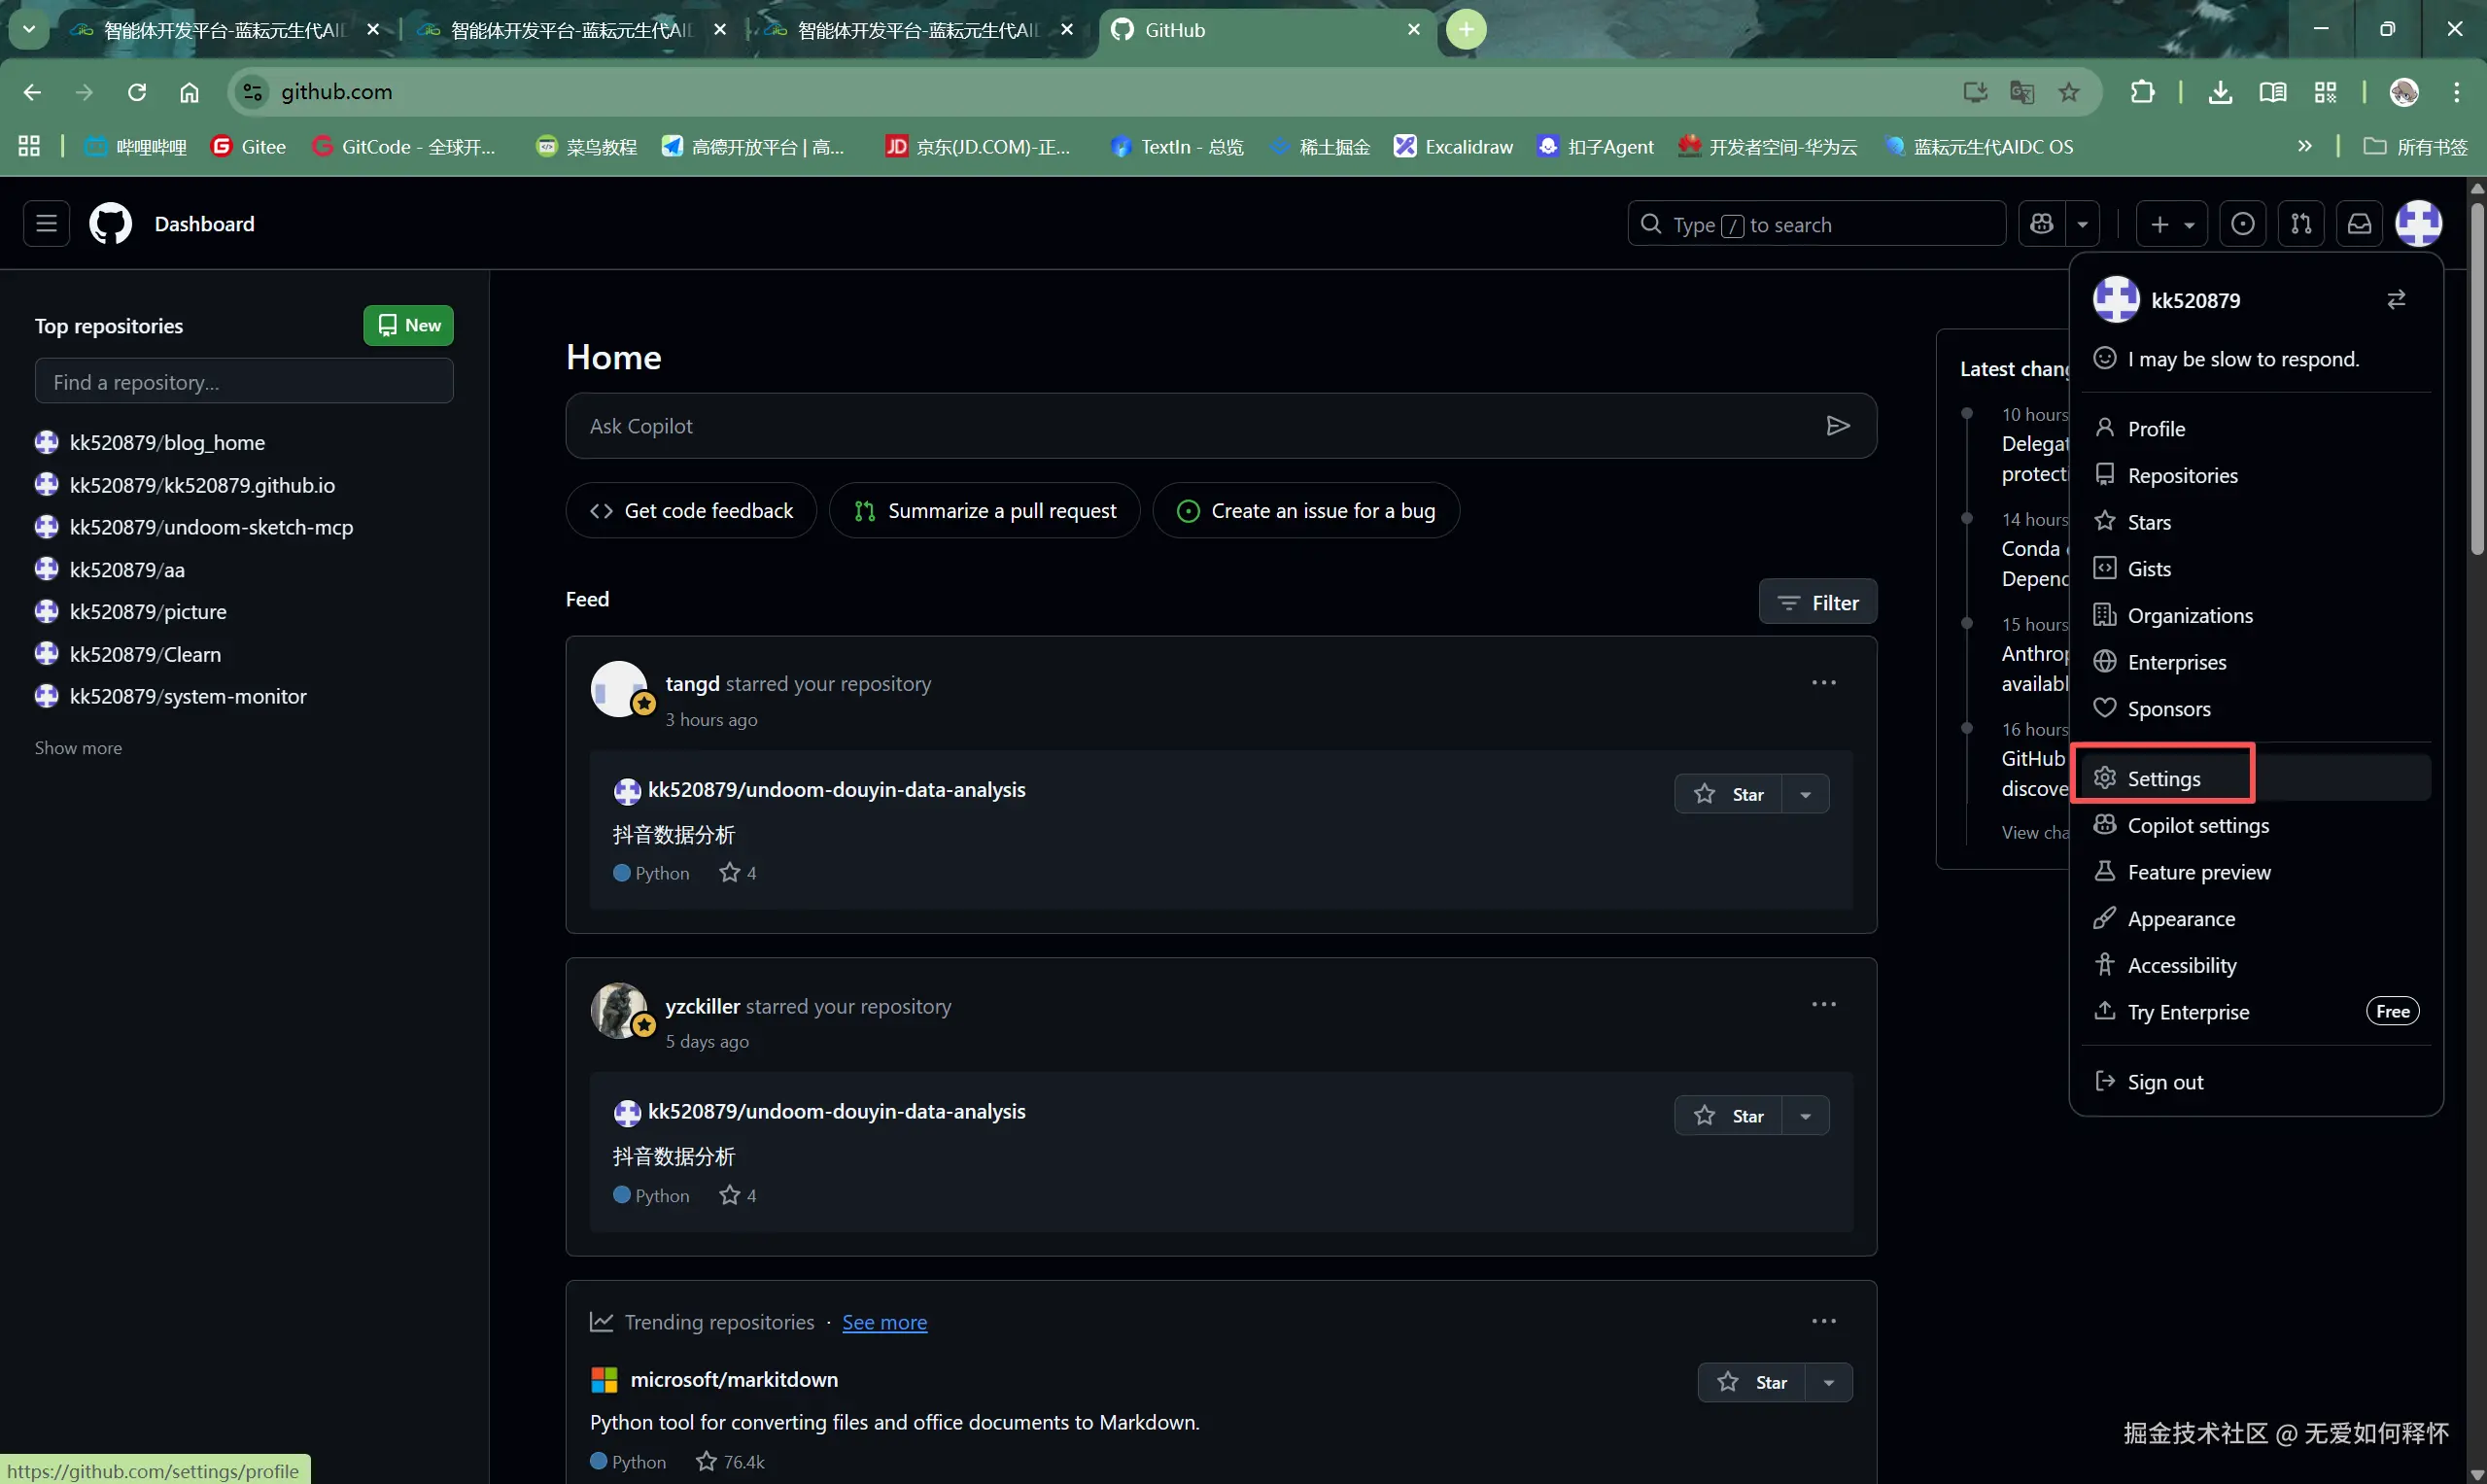Click the See more trending link
This screenshot has width=2487, height=1484.
884,1322
